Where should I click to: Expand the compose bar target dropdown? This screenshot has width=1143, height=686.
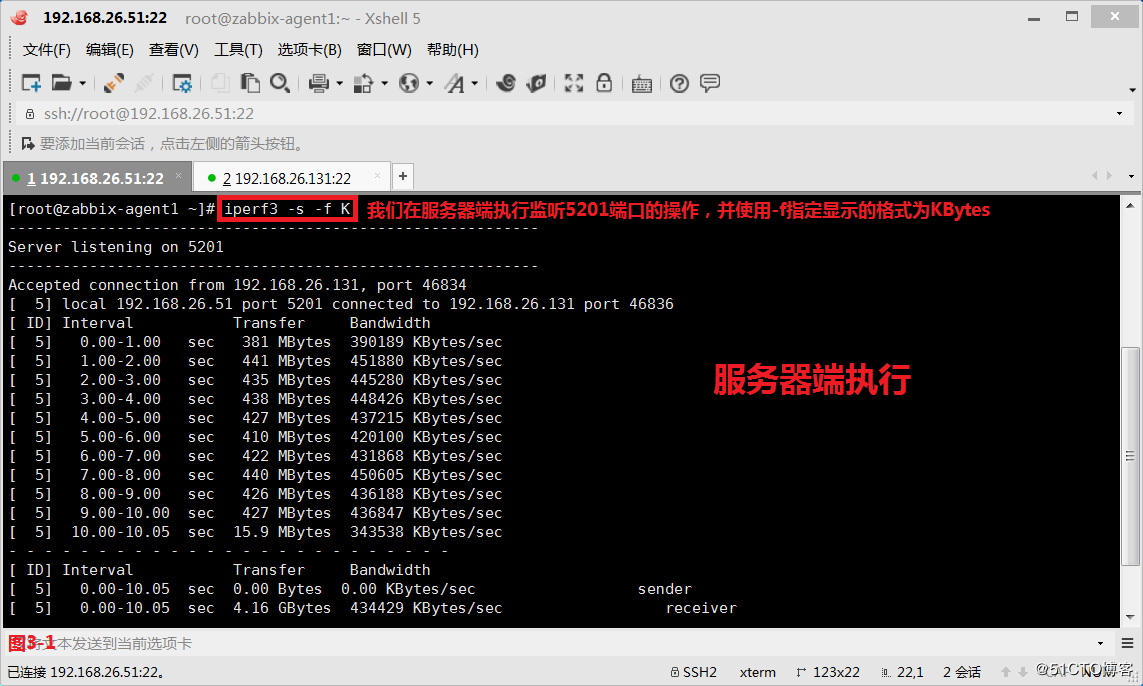(1101, 644)
